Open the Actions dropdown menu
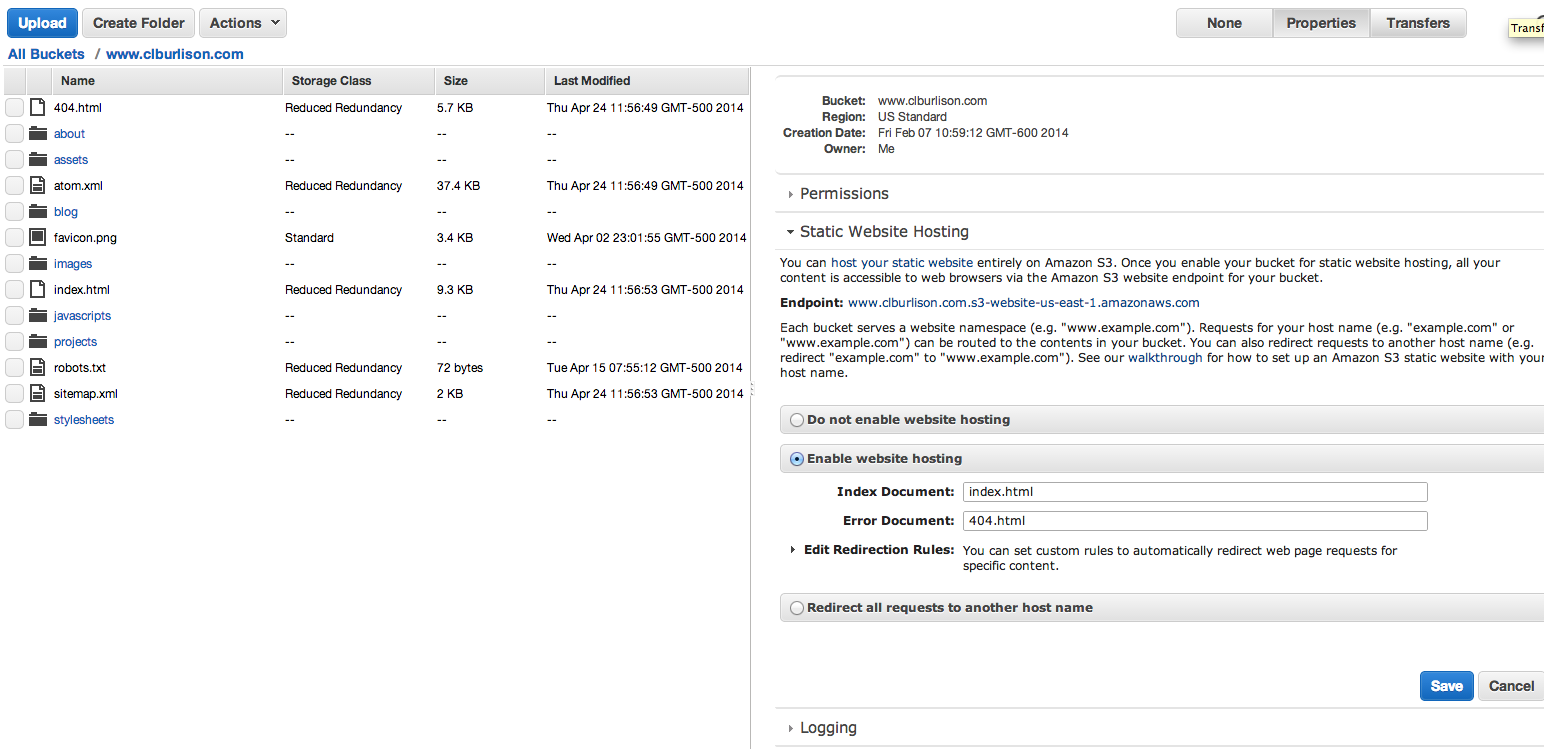Image resolution: width=1544 pixels, height=749 pixels. [x=243, y=23]
